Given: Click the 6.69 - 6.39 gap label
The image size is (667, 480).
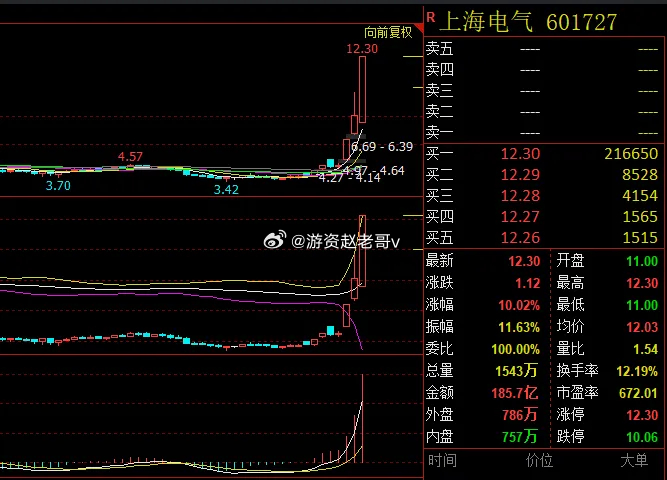Looking at the screenshot, I should (x=382, y=147).
